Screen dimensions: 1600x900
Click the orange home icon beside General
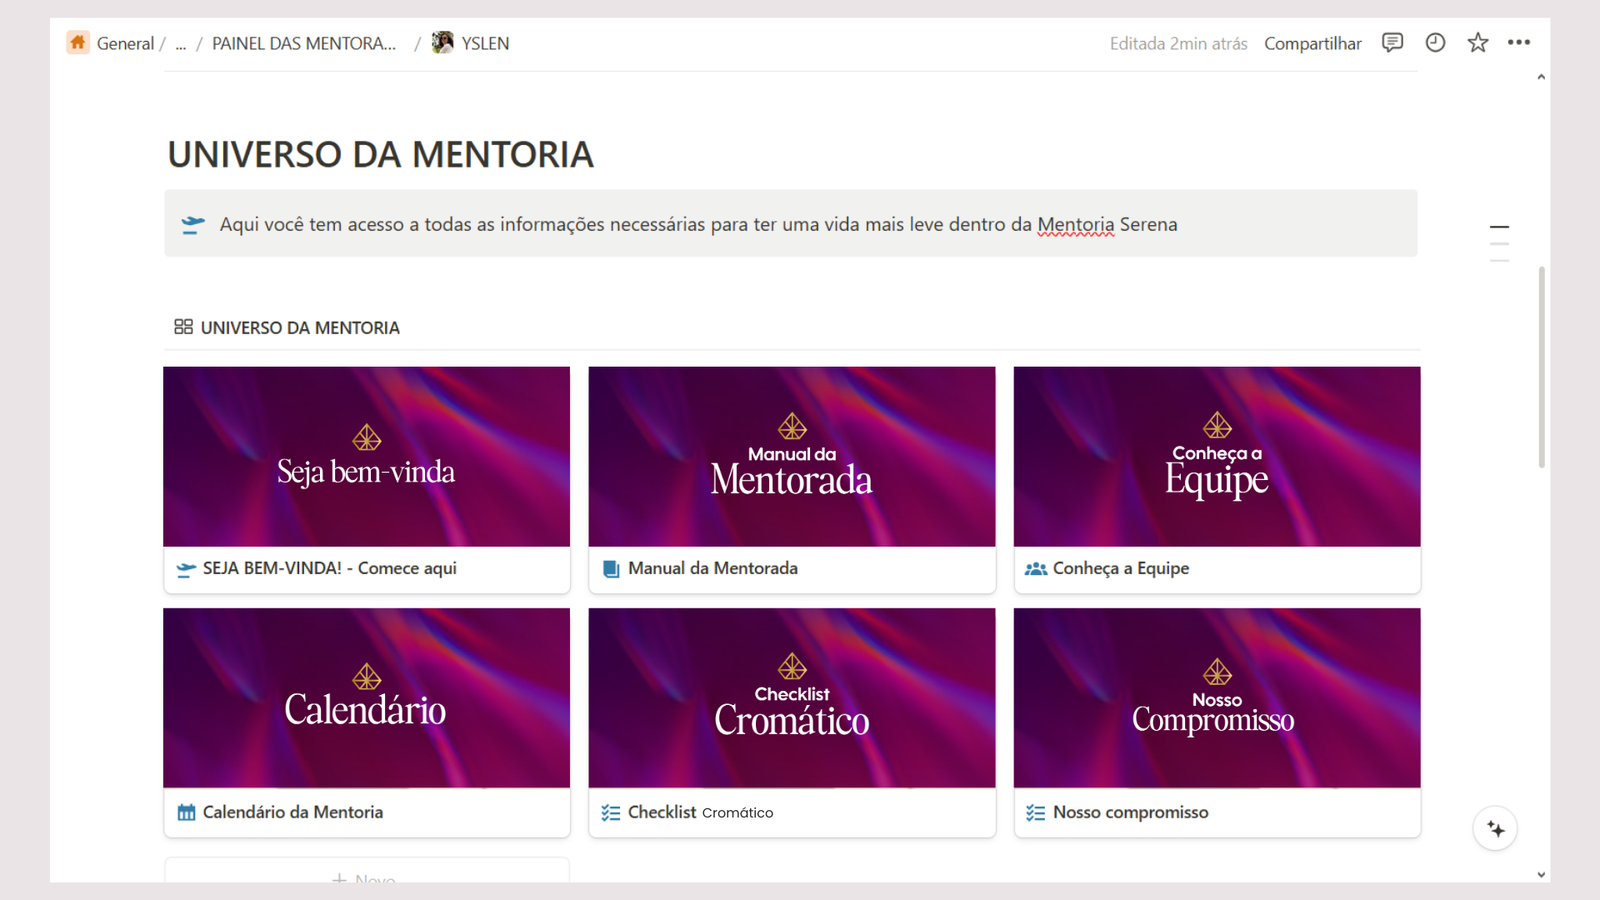coord(78,43)
